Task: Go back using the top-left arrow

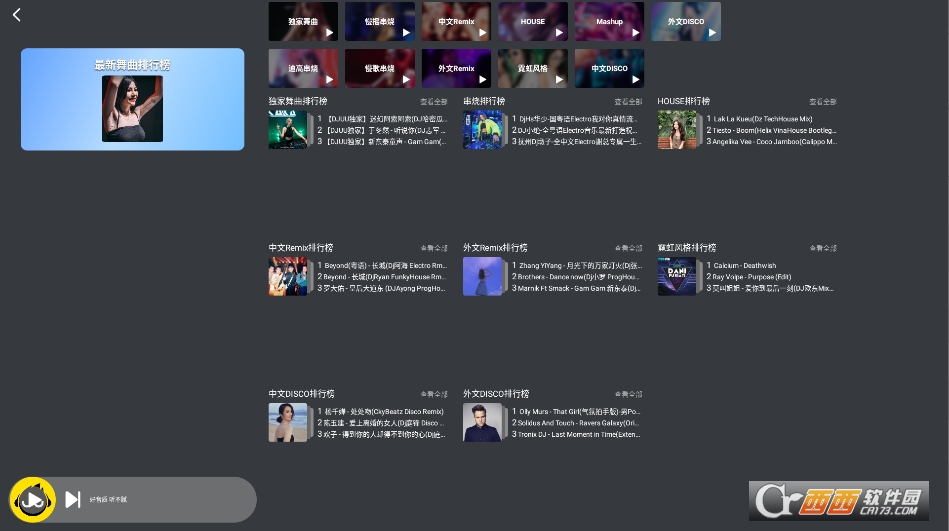Action: pyautogui.click(x=17, y=15)
